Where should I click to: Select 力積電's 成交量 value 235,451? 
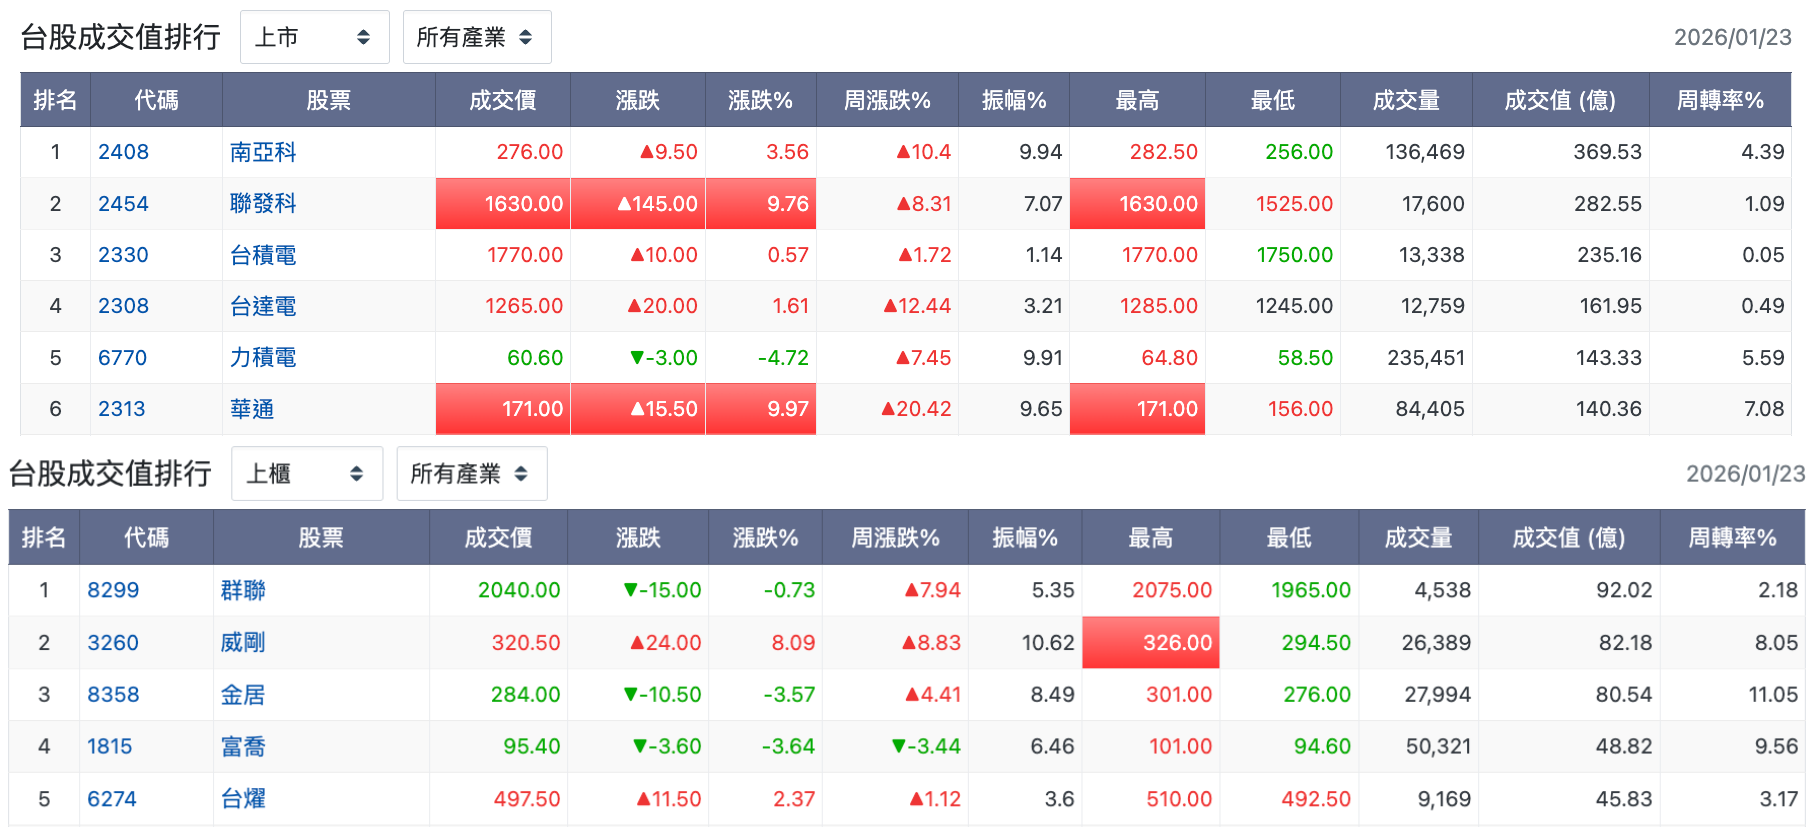click(x=1426, y=358)
